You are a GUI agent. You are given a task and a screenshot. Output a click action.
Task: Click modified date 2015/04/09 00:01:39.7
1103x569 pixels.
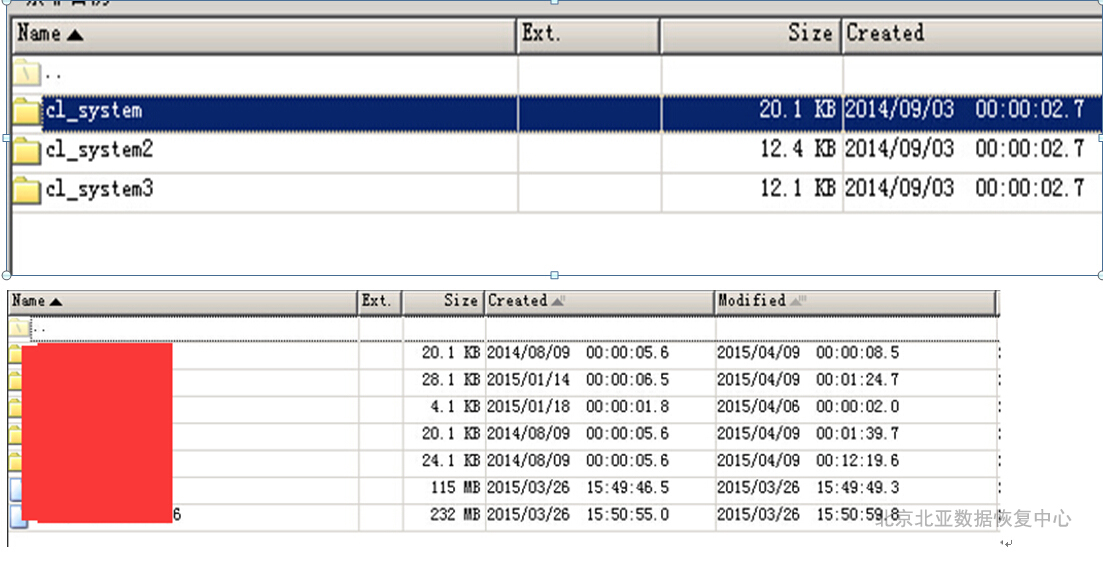click(808, 434)
